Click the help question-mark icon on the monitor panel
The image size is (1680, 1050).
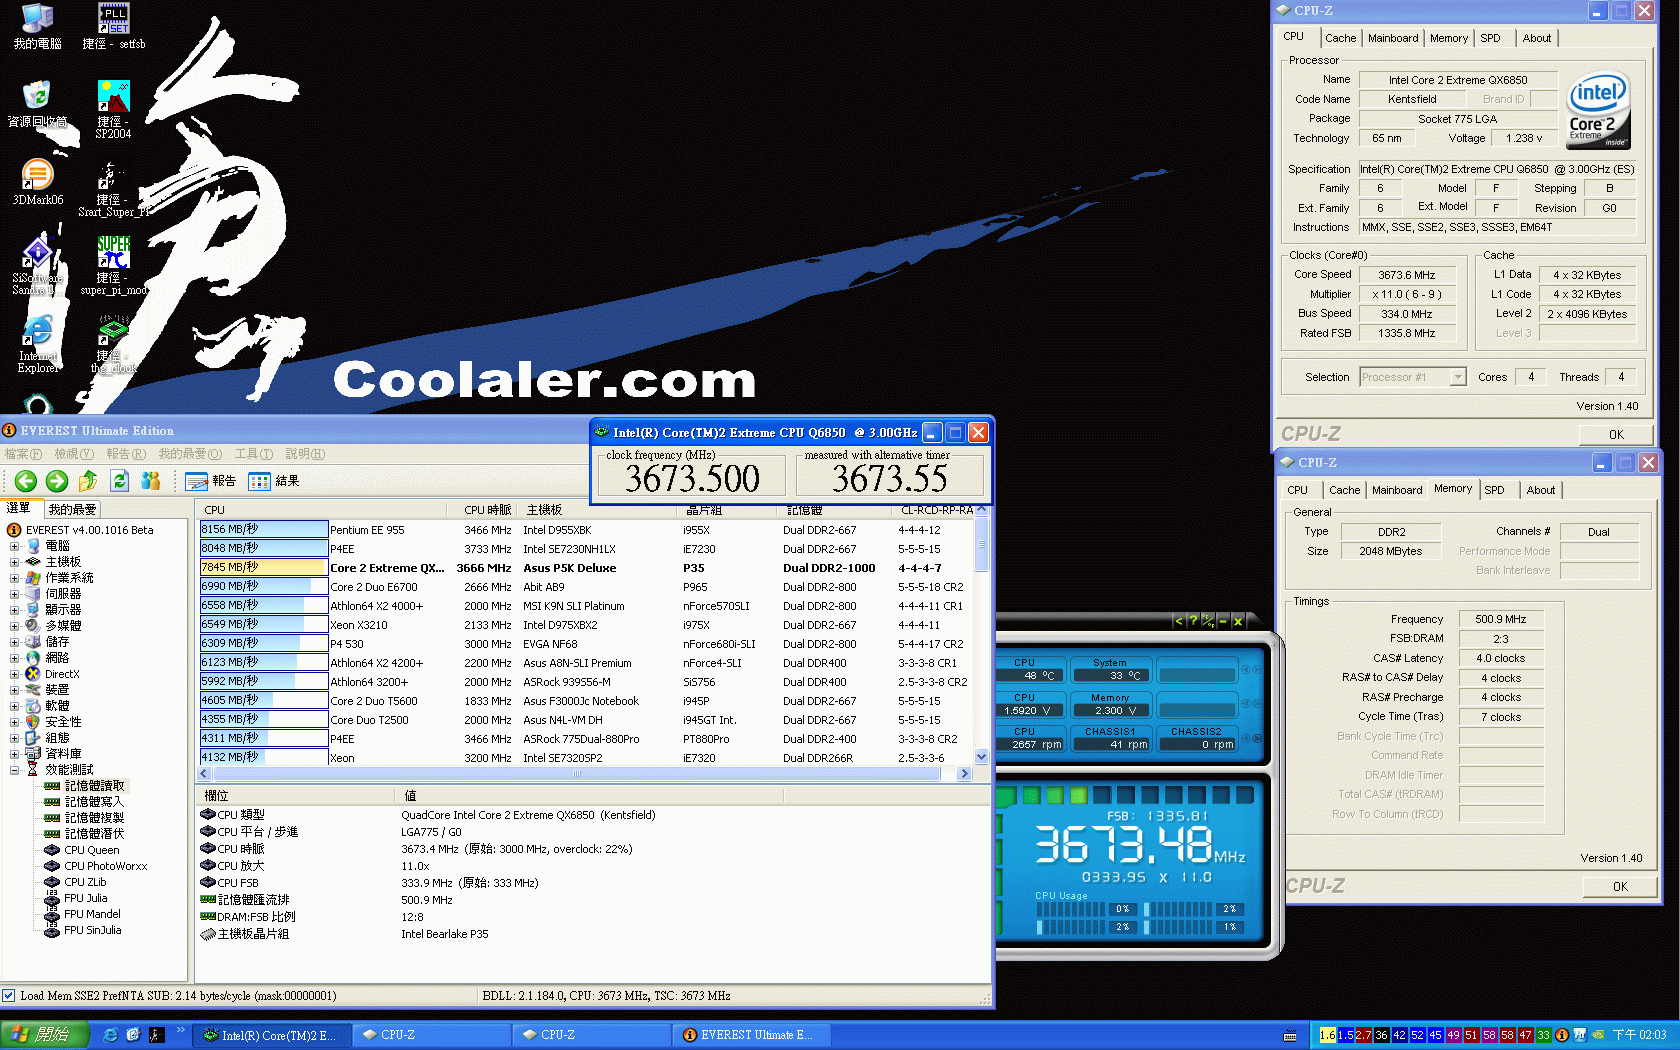pos(1193,621)
